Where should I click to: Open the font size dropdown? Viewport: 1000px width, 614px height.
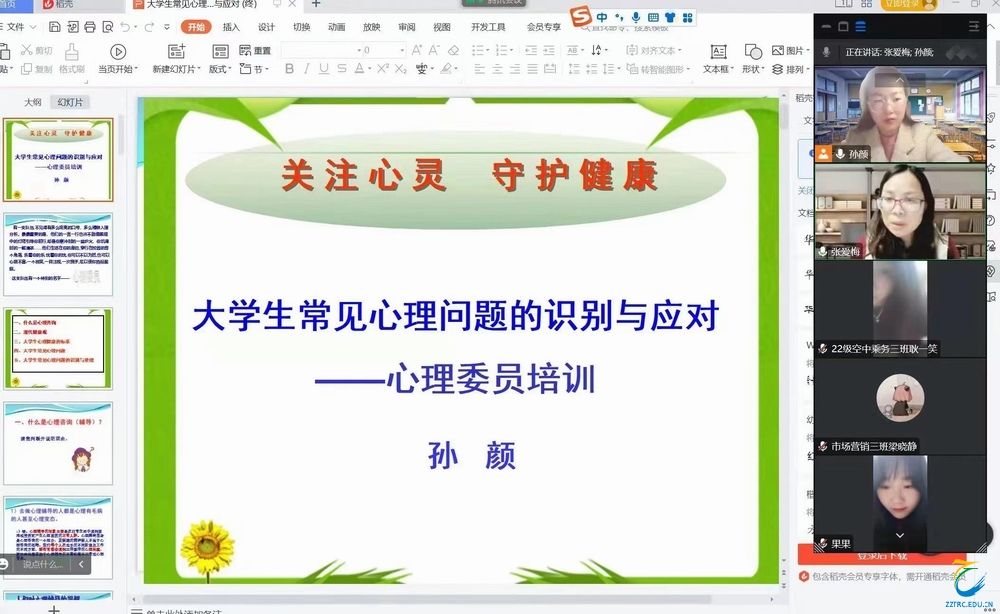(x=402, y=50)
